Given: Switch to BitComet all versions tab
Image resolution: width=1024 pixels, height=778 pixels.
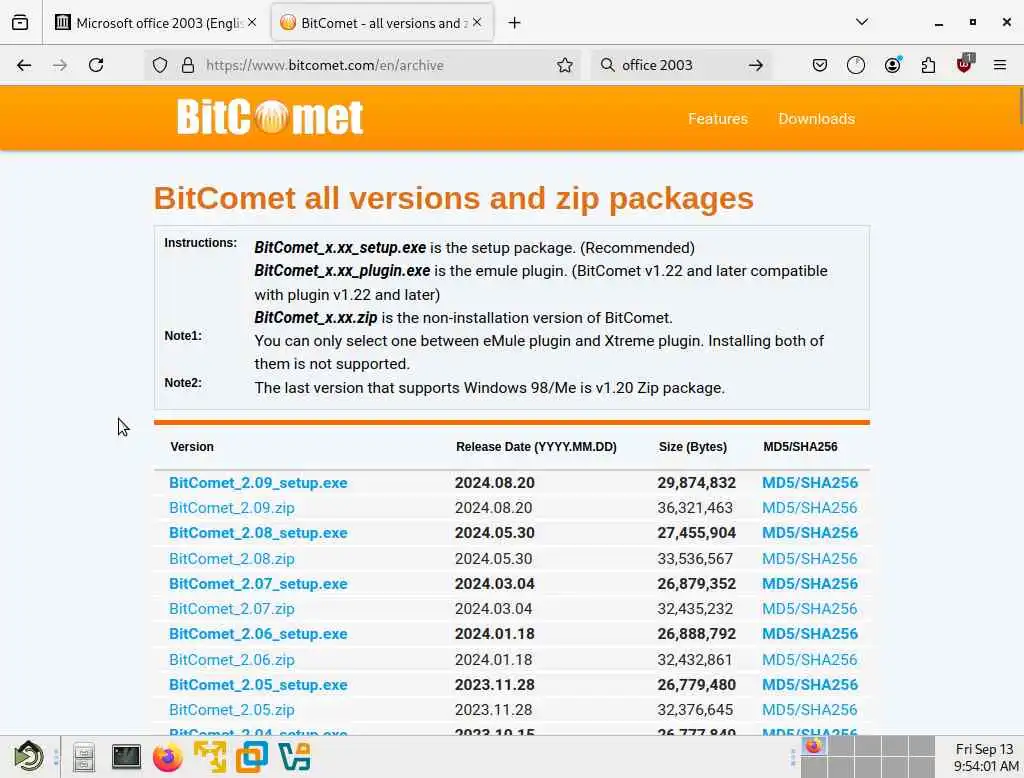Looking at the screenshot, I should pos(382,23).
